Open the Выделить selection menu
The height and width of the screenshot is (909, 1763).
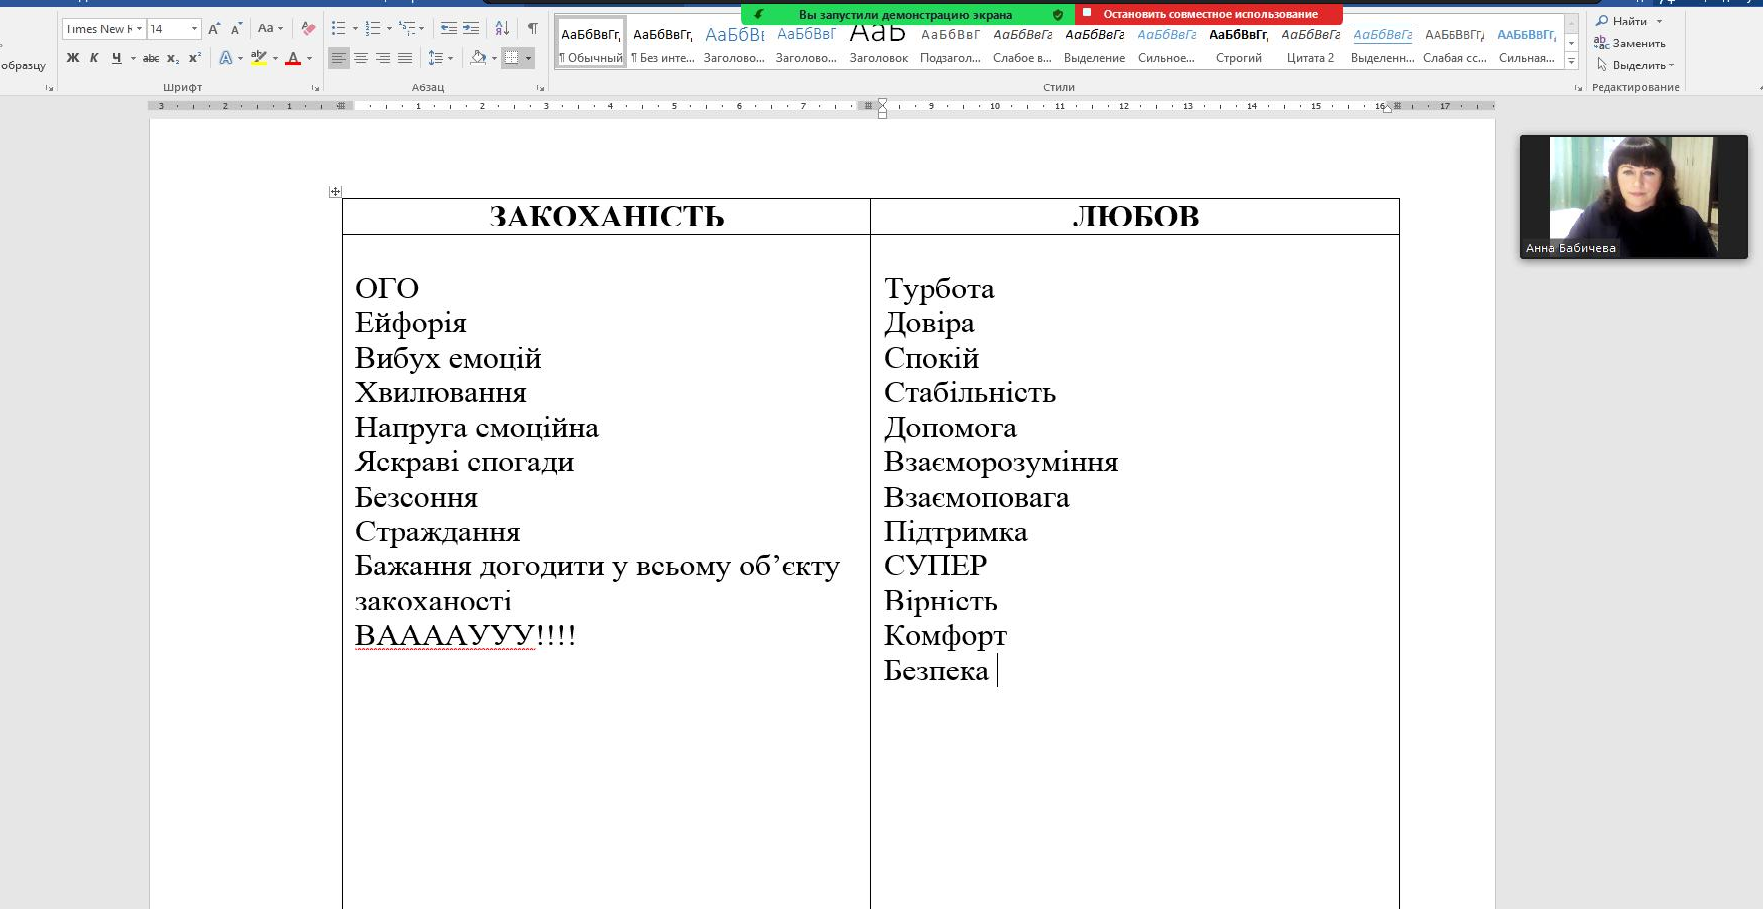[1634, 65]
